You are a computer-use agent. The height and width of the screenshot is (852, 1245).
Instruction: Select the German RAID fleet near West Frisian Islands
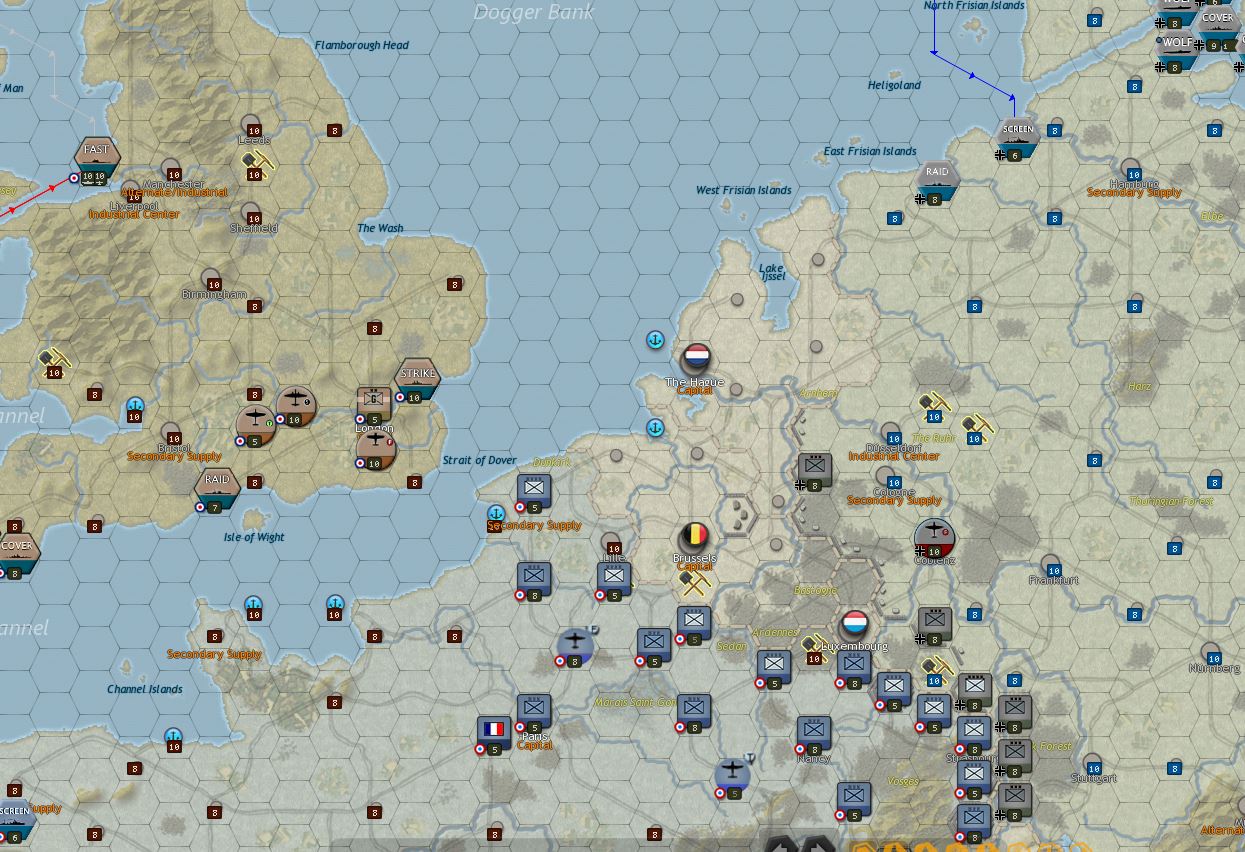(x=937, y=181)
